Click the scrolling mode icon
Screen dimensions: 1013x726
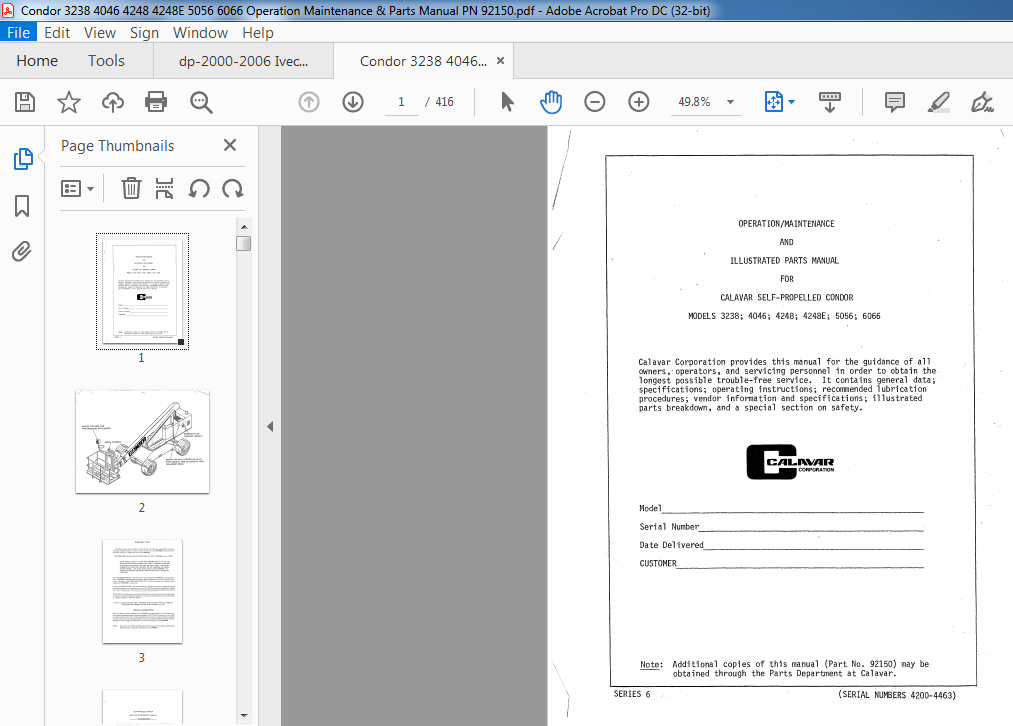click(830, 102)
